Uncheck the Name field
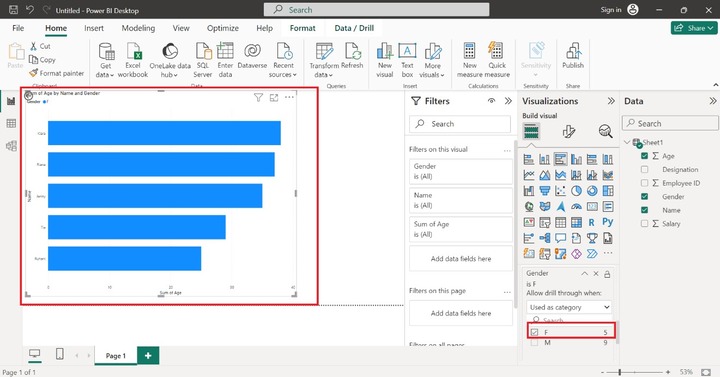Image resolution: width=720 pixels, height=377 pixels. [644, 210]
